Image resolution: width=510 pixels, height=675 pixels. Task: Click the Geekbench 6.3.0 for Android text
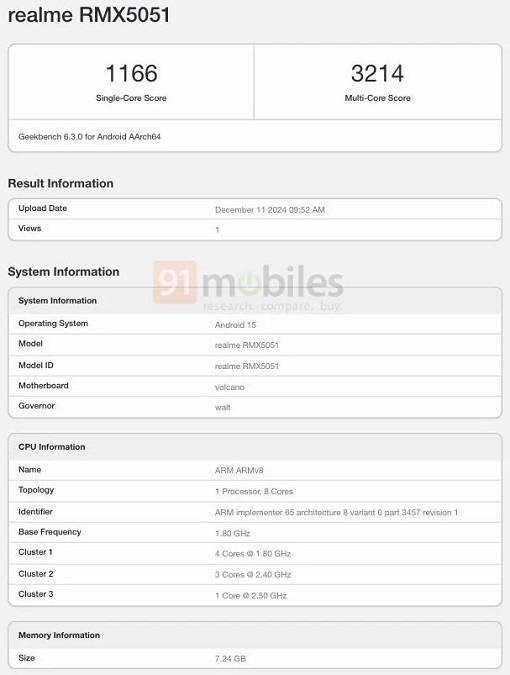tap(90, 136)
